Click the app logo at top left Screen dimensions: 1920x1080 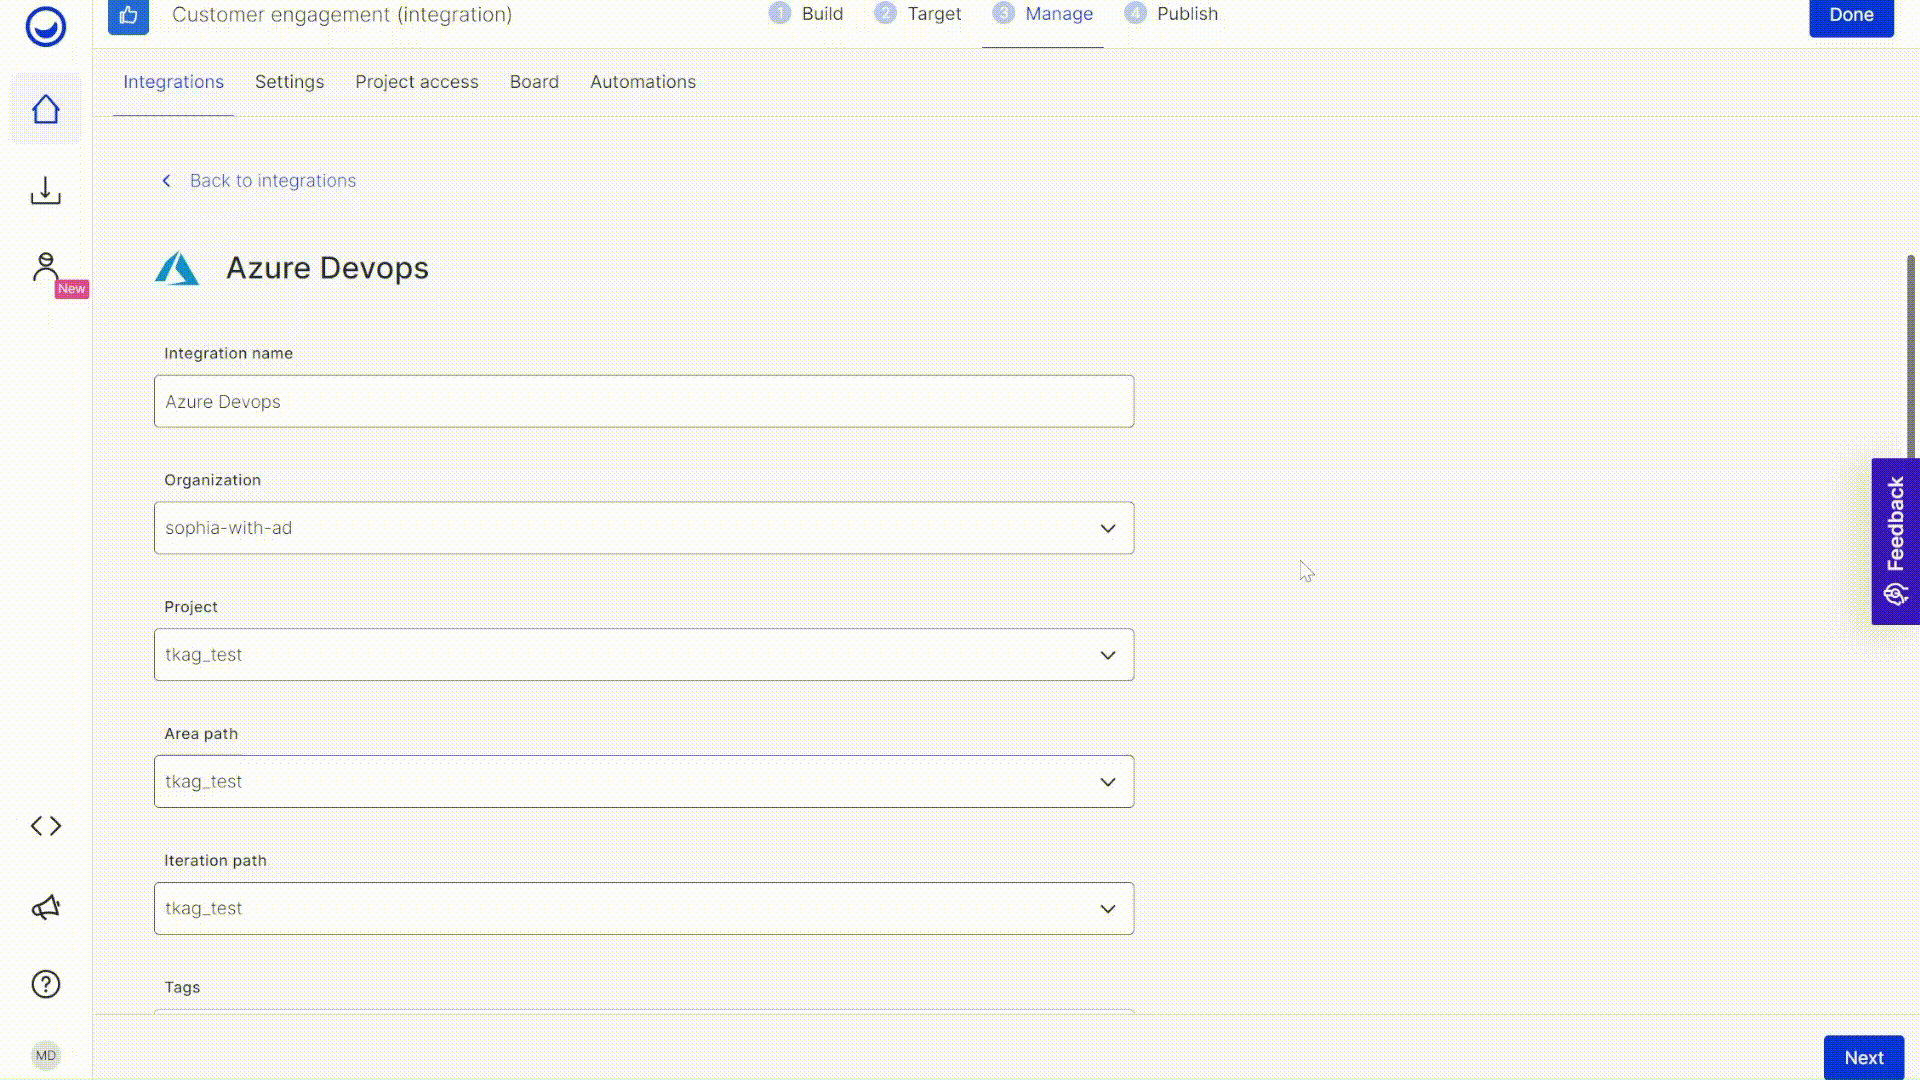(x=45, y=26)
